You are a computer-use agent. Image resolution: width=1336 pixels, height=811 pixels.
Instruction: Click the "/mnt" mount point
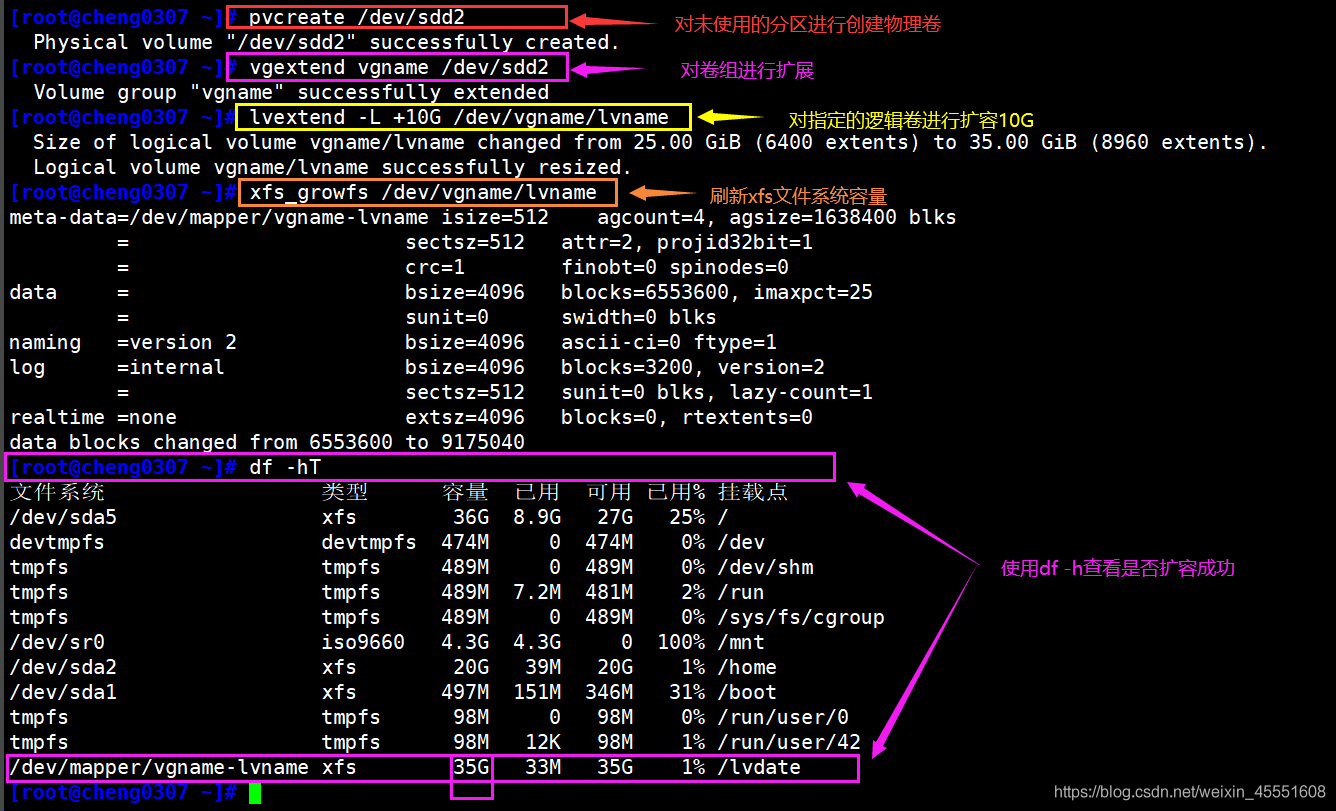tap(741, 642)
